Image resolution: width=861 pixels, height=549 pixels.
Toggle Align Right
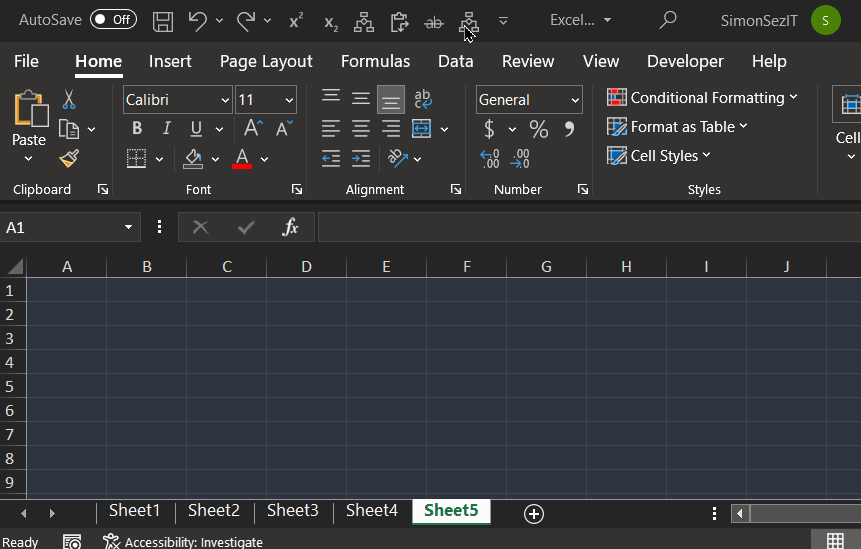[391, 129]
